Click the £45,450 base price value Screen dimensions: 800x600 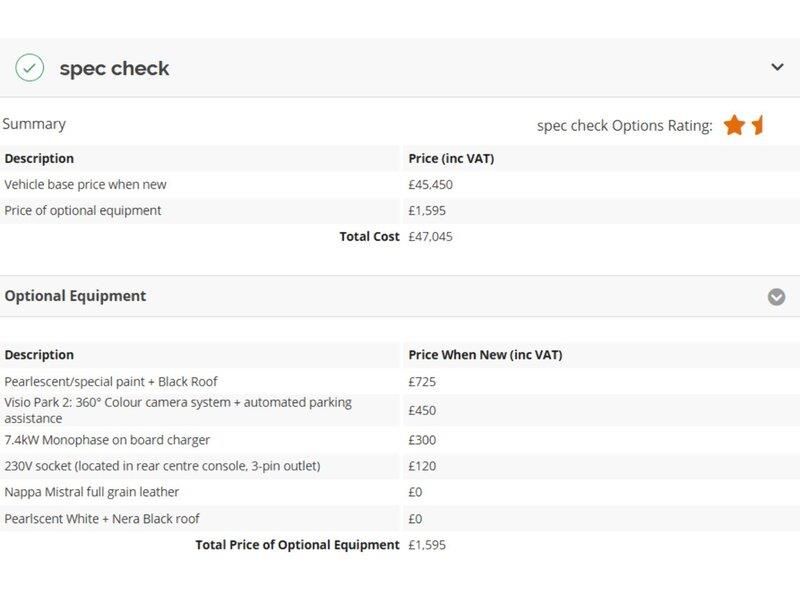[x=430, y=185]
